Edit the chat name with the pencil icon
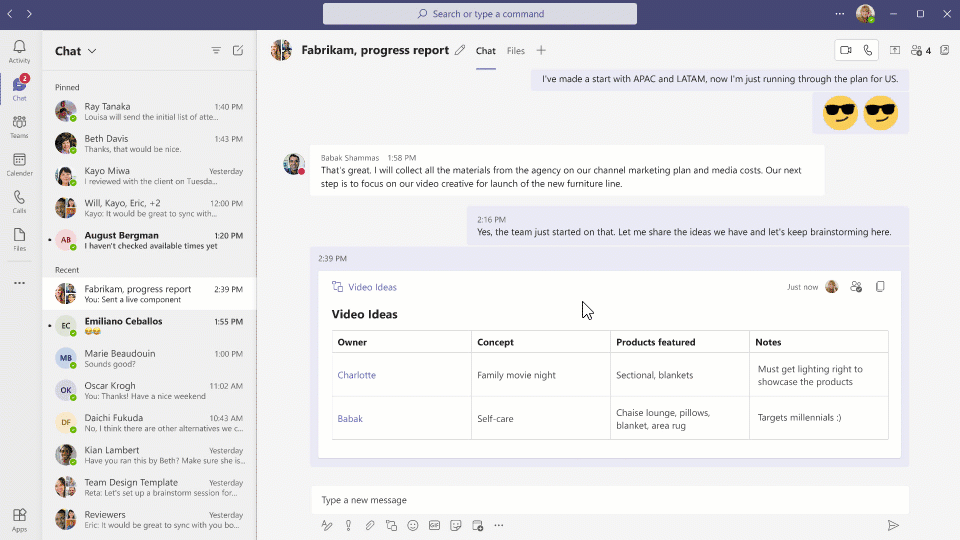The height and width of the screenshot is (540, 960). 460,51
